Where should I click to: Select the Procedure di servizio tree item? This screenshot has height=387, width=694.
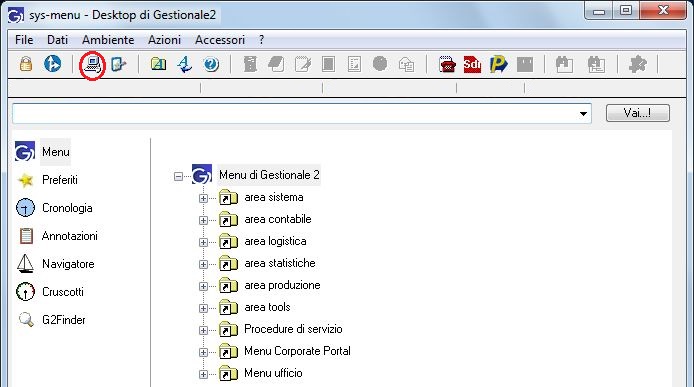pyautogui.click(x=293, y=329)
